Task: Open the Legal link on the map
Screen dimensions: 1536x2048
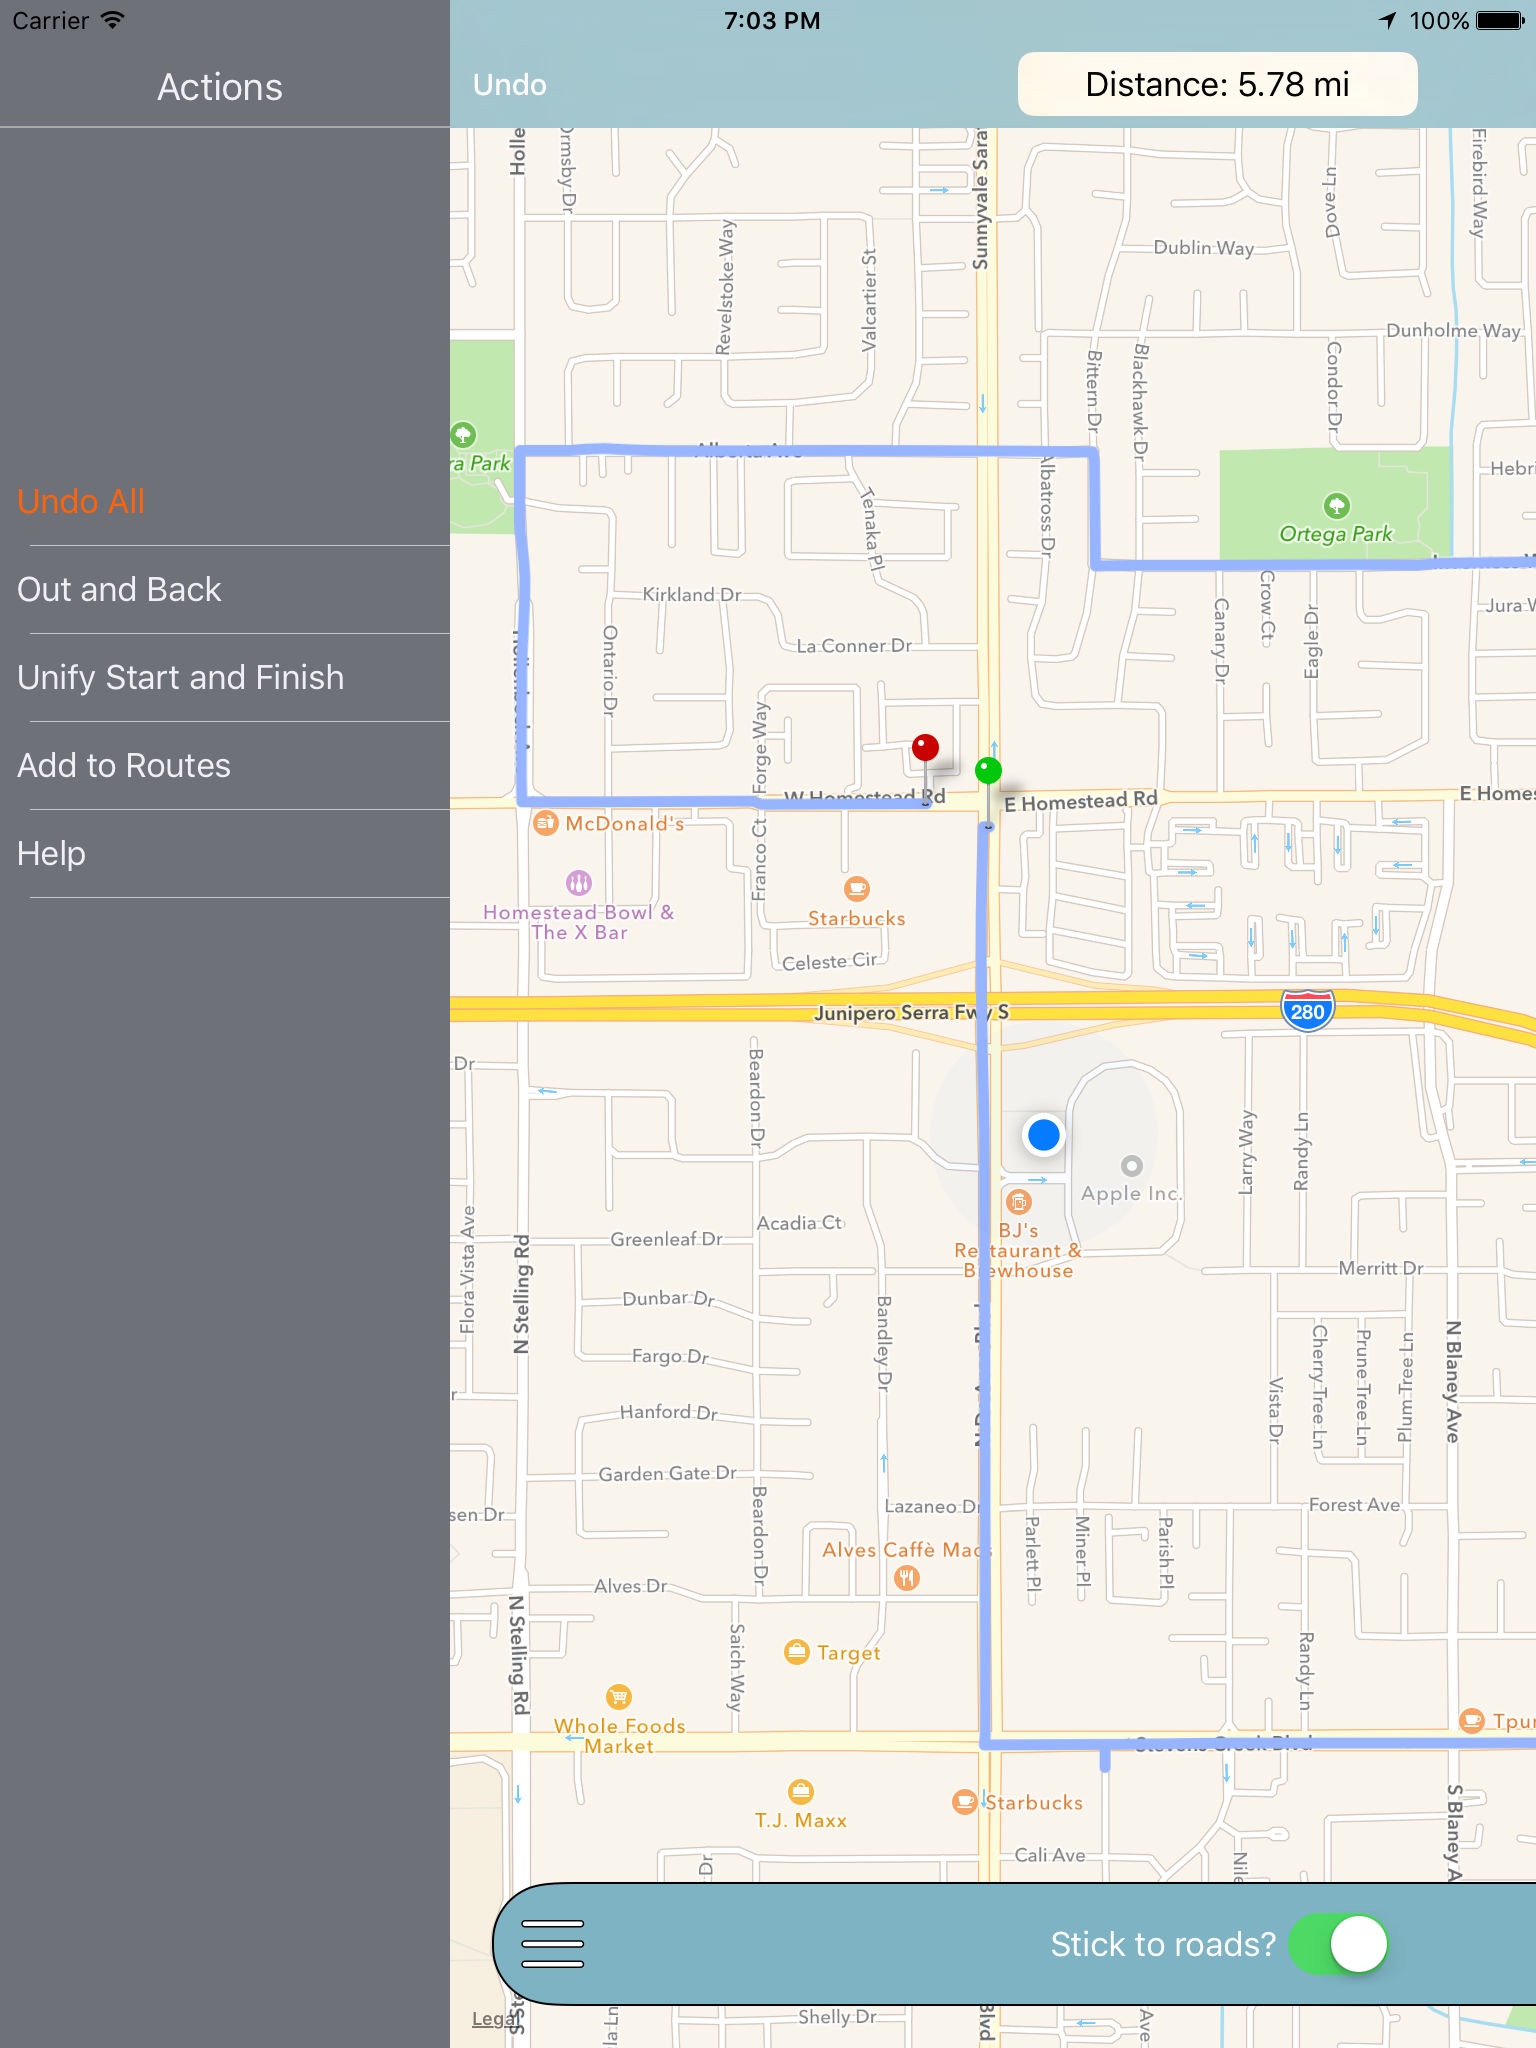Action: click(494, 2018)
